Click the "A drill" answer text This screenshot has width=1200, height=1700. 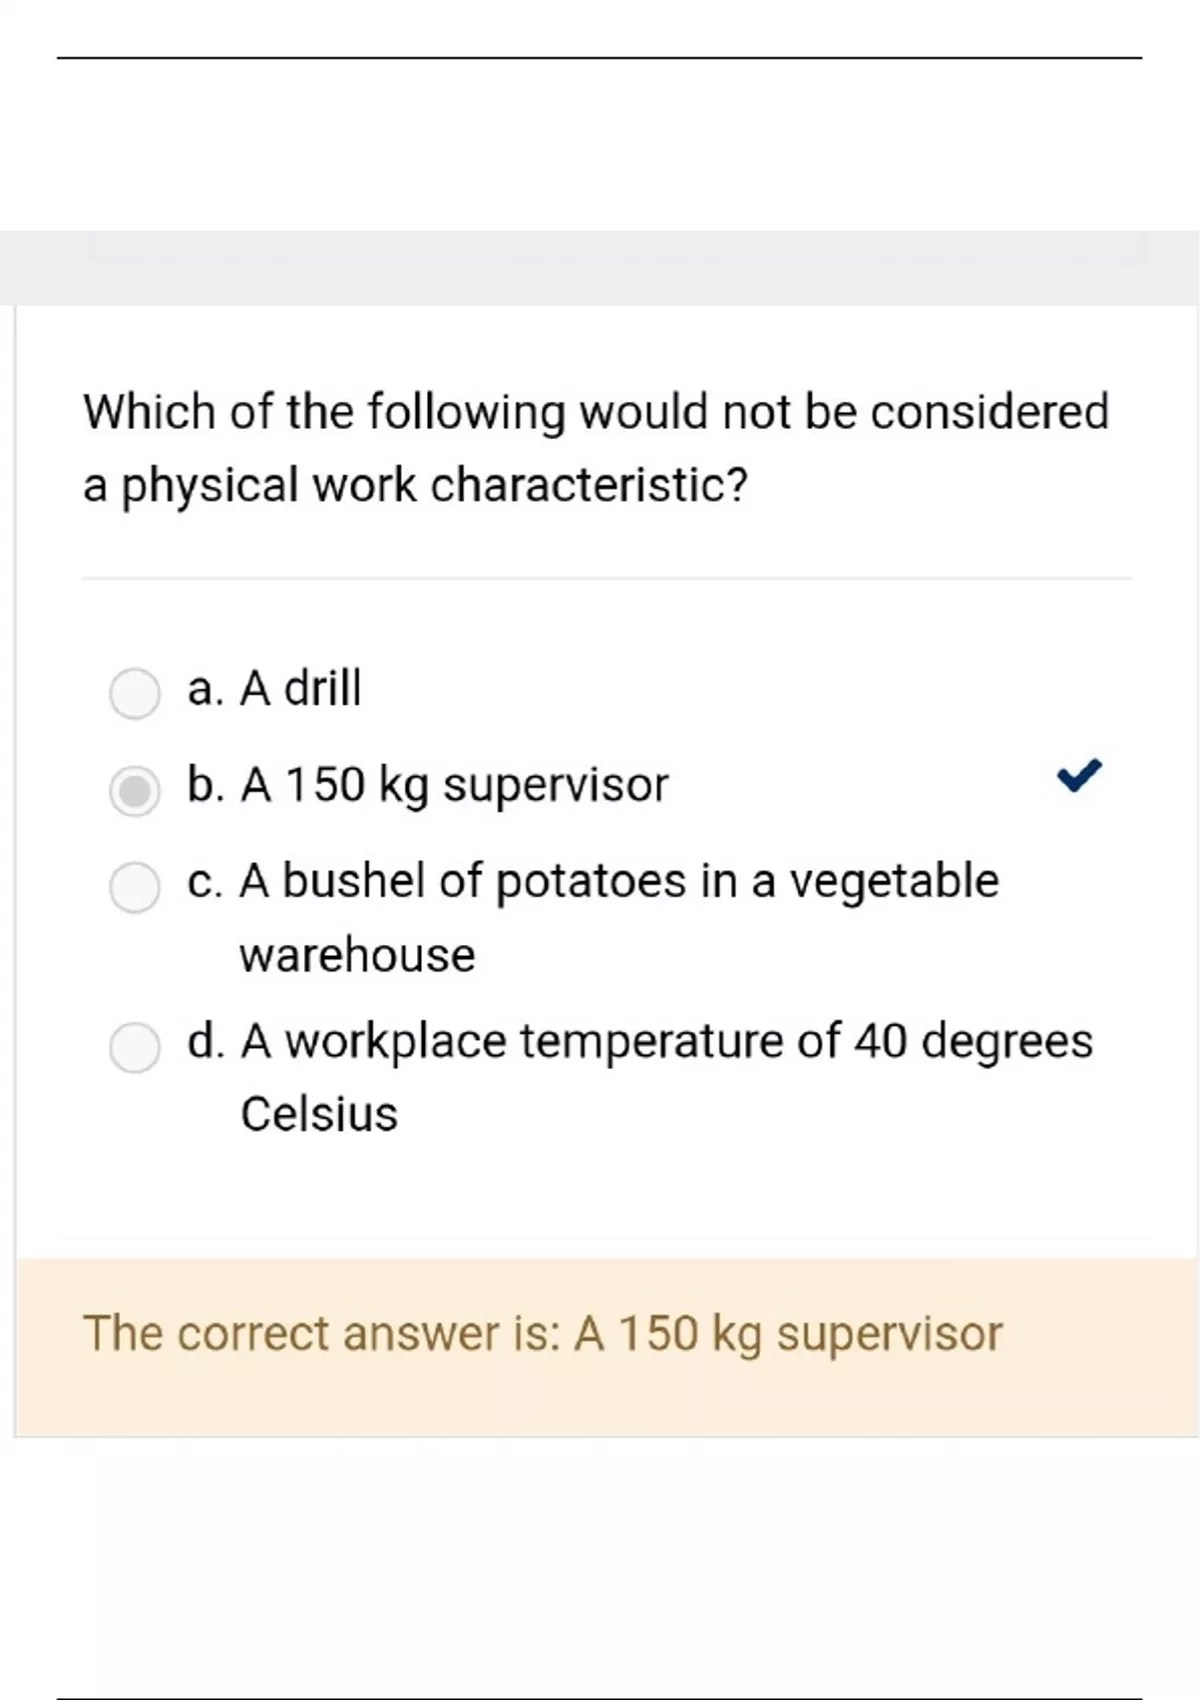[300, 689]
